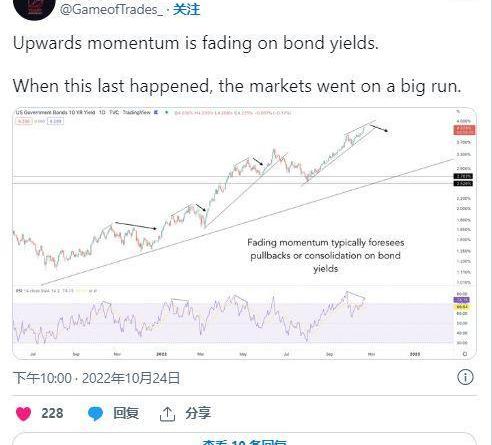Click the 228 likes count
This screenshot has height=445, width=492.
pyautogui.click(x=52, y=413)
